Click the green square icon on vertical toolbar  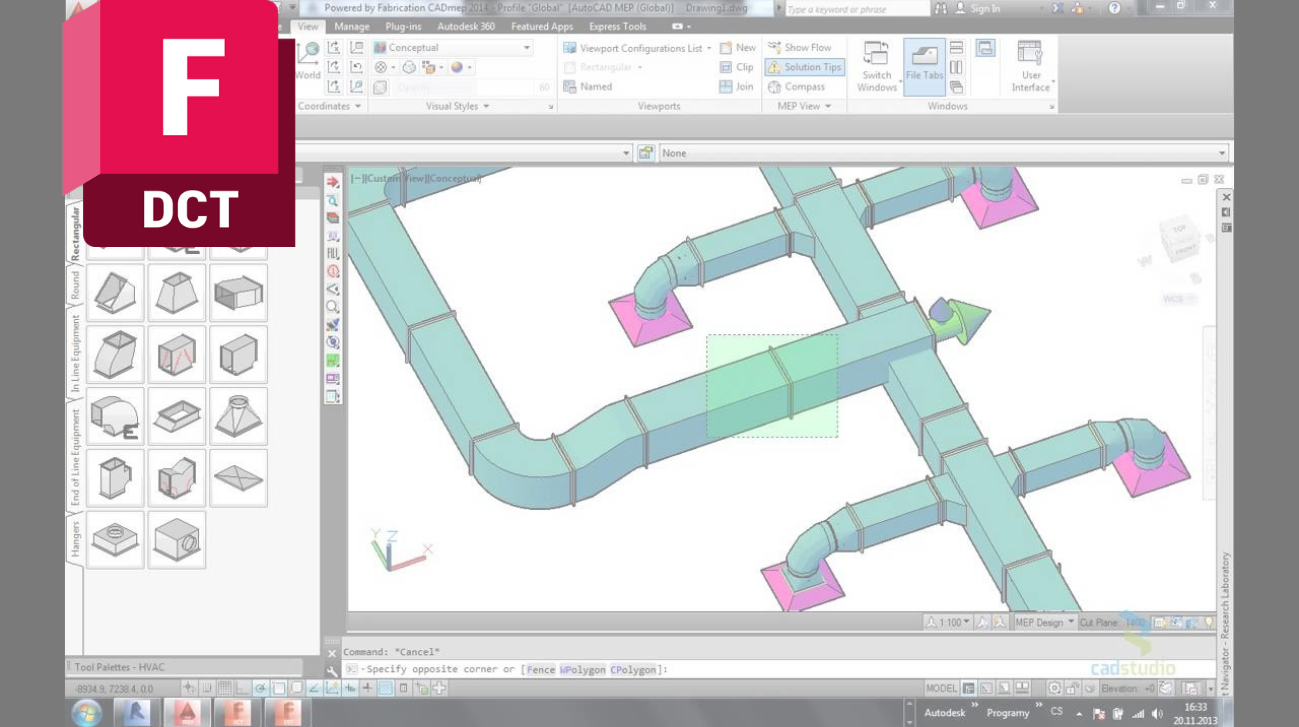pos(333,360)
